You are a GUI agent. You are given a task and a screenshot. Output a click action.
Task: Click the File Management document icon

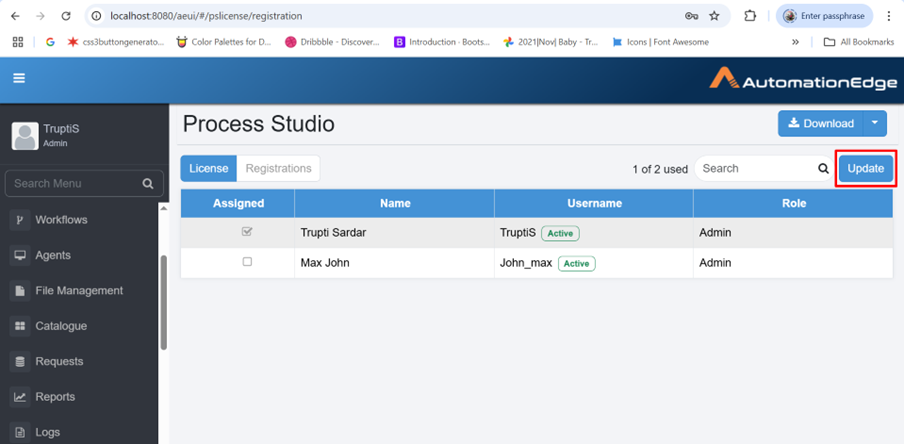20,291
